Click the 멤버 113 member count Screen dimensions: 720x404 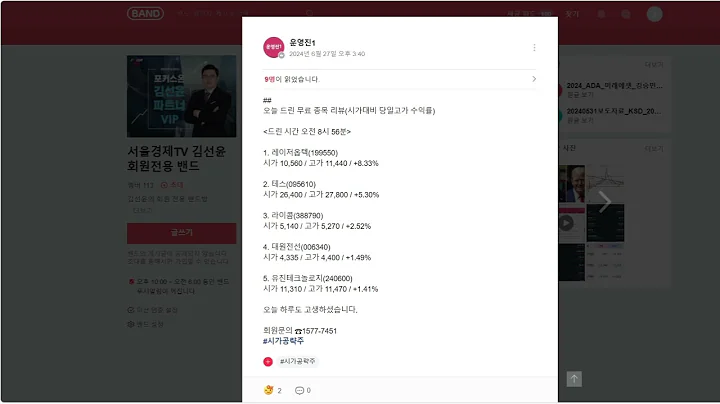[x=141, y=185]
